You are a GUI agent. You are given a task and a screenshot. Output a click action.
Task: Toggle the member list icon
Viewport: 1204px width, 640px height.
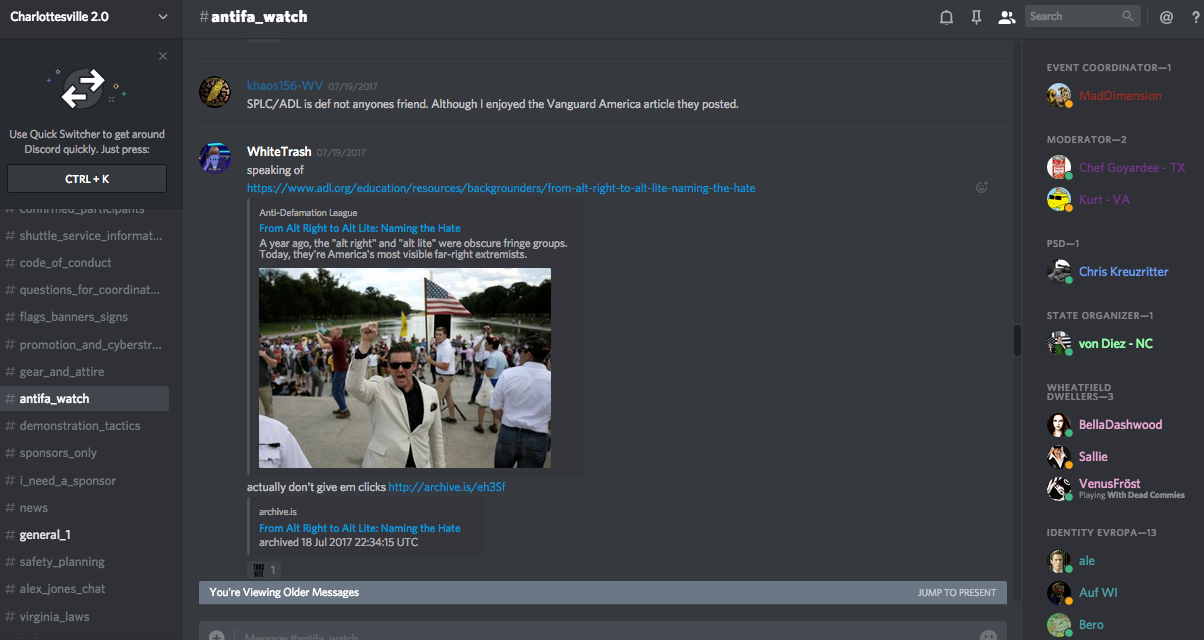tap(1006, 17)
